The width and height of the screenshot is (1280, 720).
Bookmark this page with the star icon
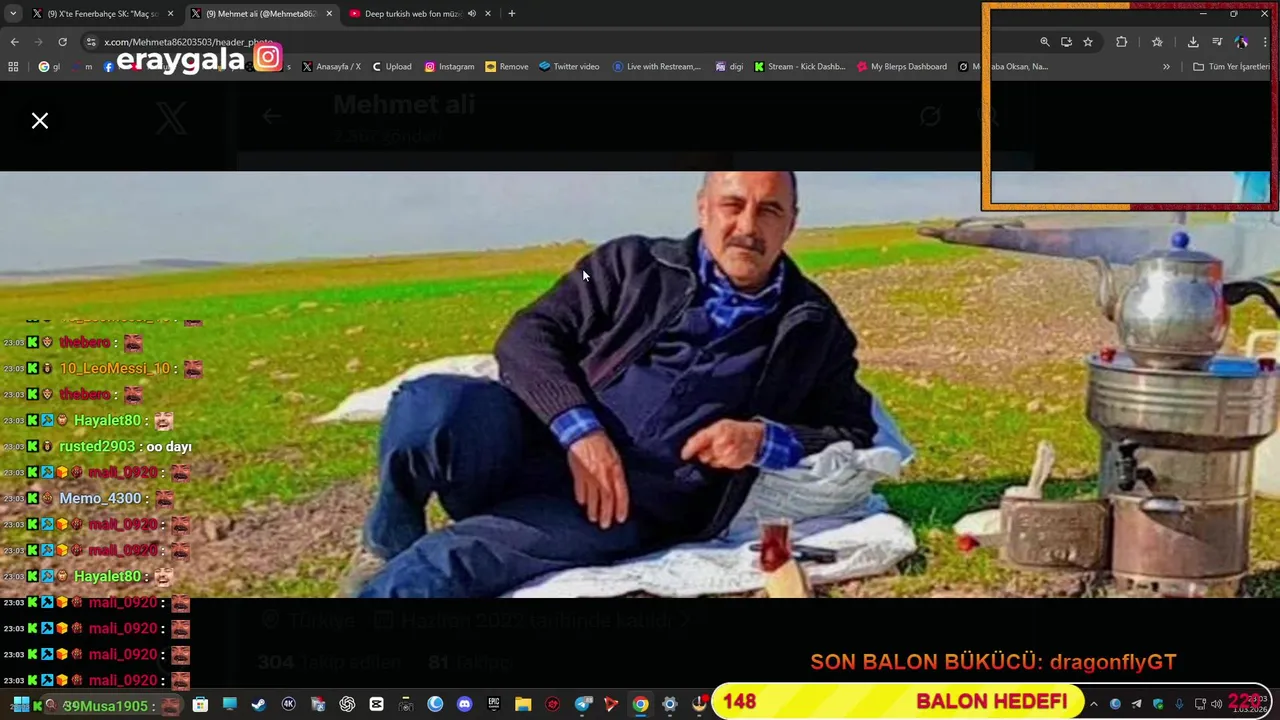coord(1088,42)
